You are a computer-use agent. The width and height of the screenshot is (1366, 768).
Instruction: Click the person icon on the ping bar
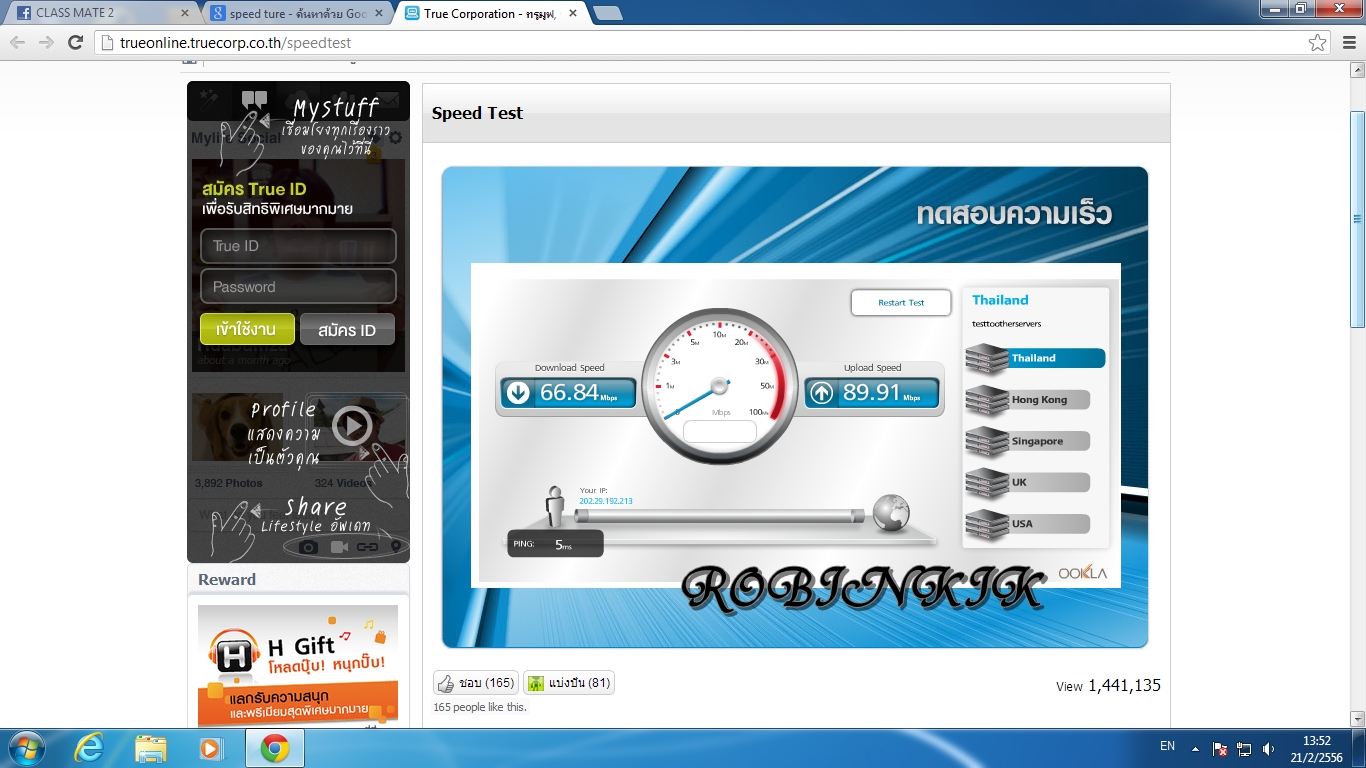coord(556,506)
